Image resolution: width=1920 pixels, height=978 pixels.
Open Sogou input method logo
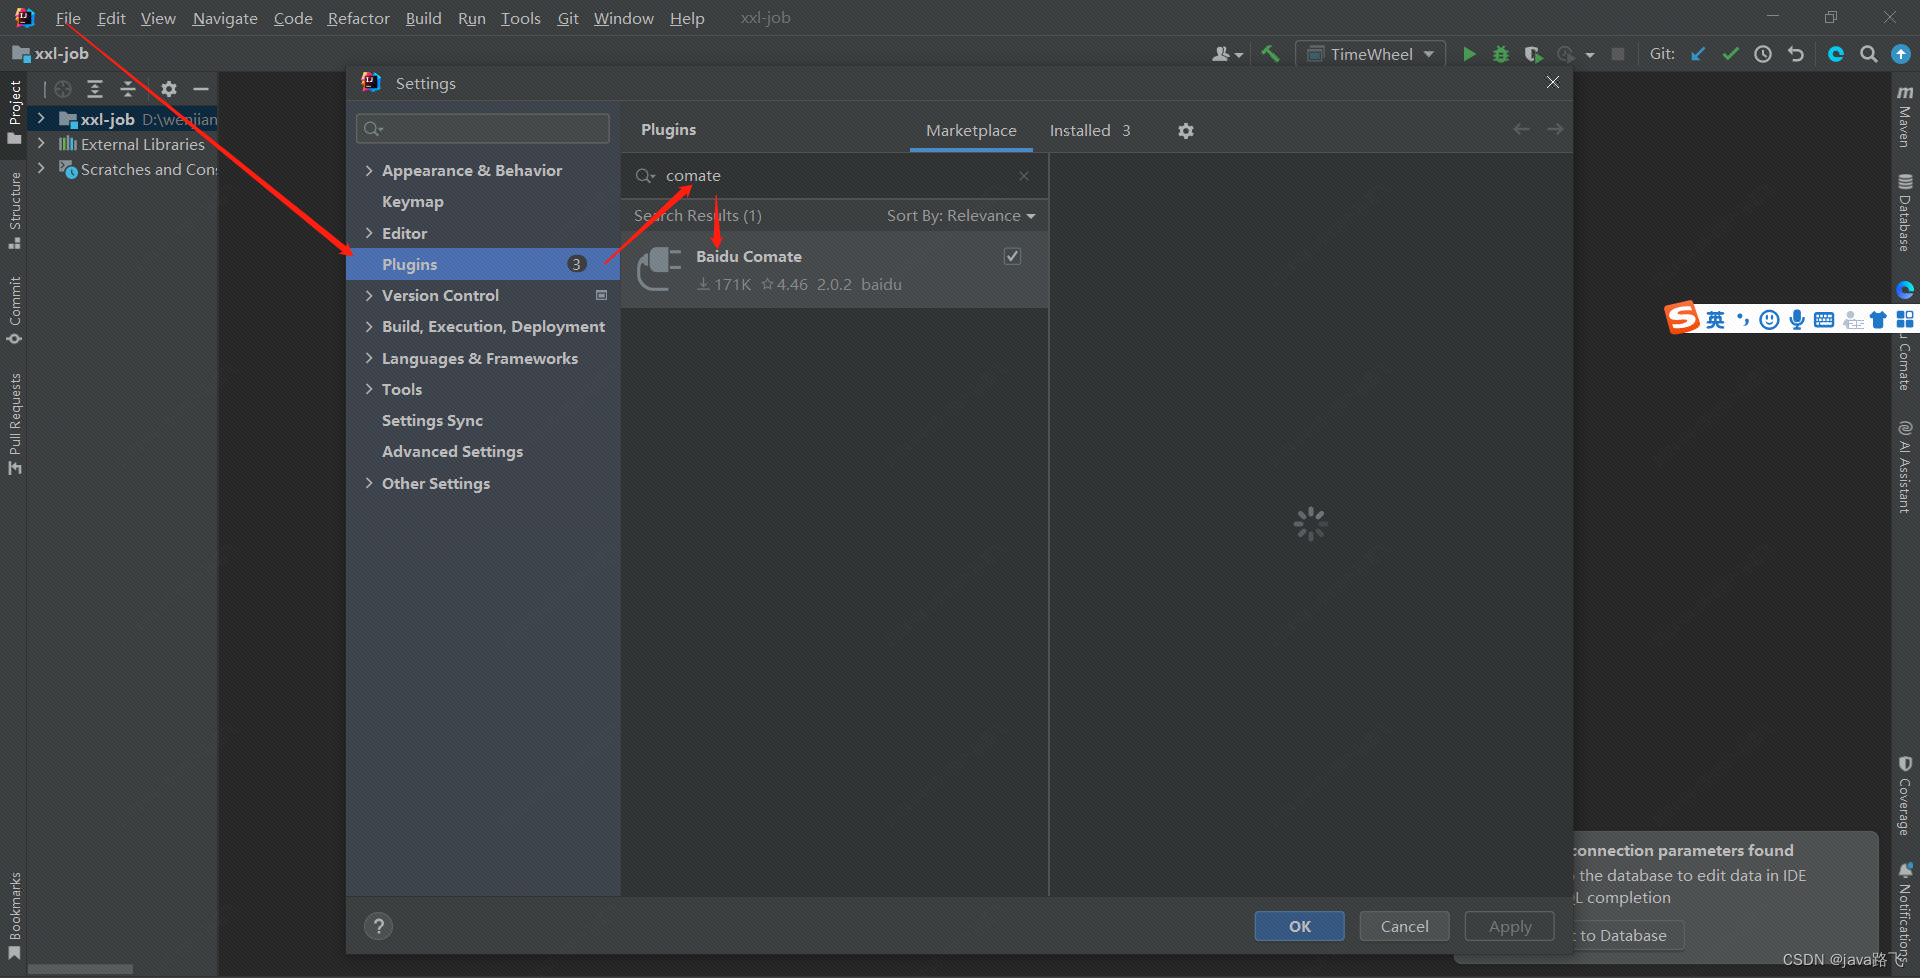1682,318
